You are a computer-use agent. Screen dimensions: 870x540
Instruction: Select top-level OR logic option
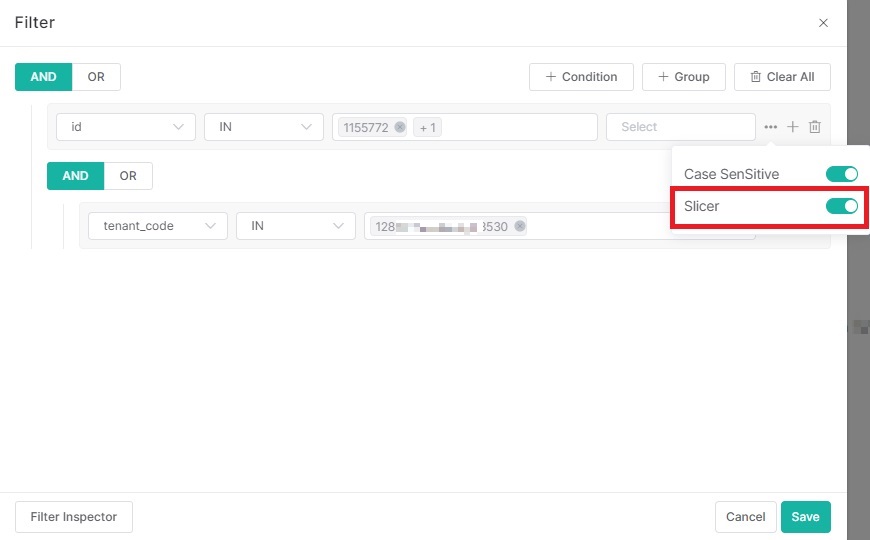click(96, 77)
